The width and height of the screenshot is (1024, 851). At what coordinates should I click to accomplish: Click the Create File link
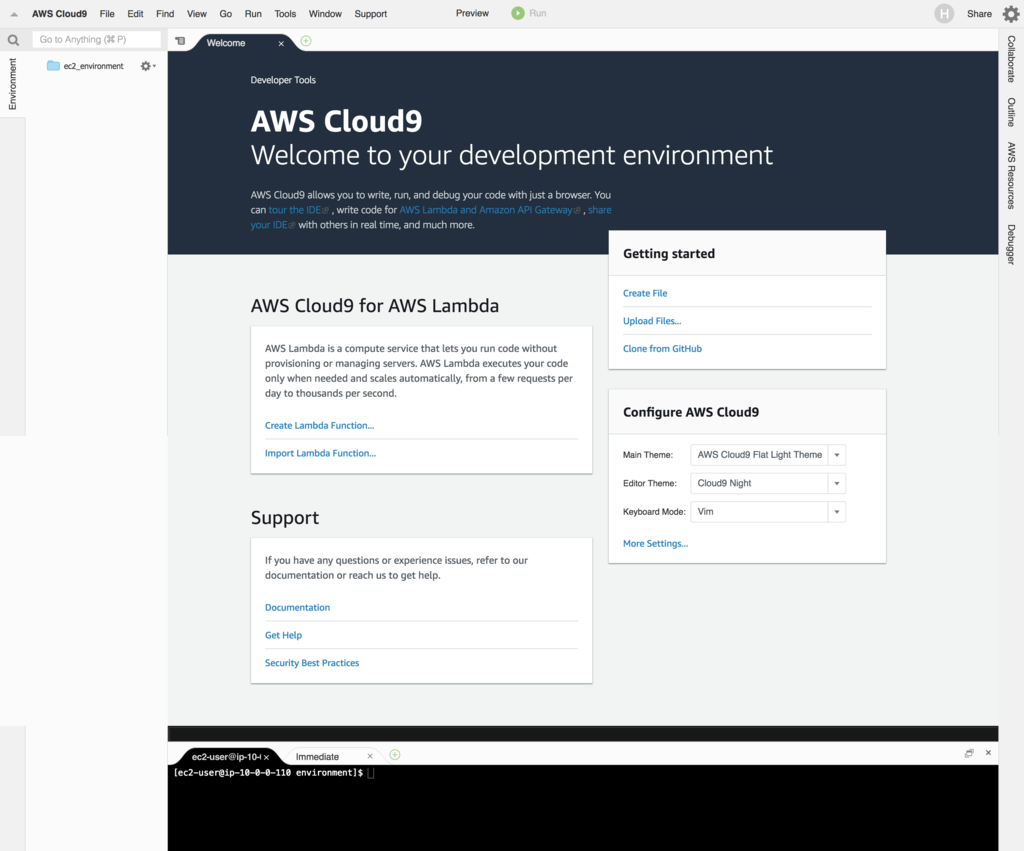click(645, 293)
